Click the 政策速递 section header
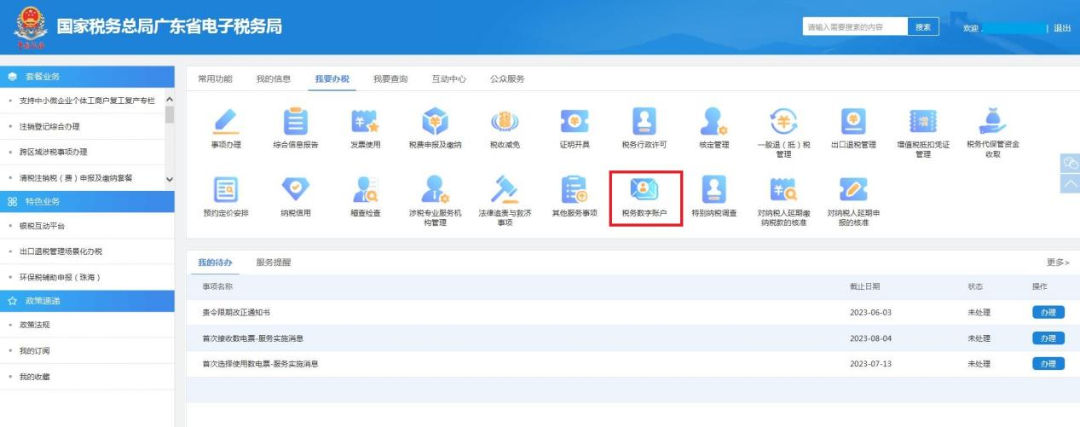This screenshot has width=1080, height=427. pyautogui.click(x=87, y=301)
